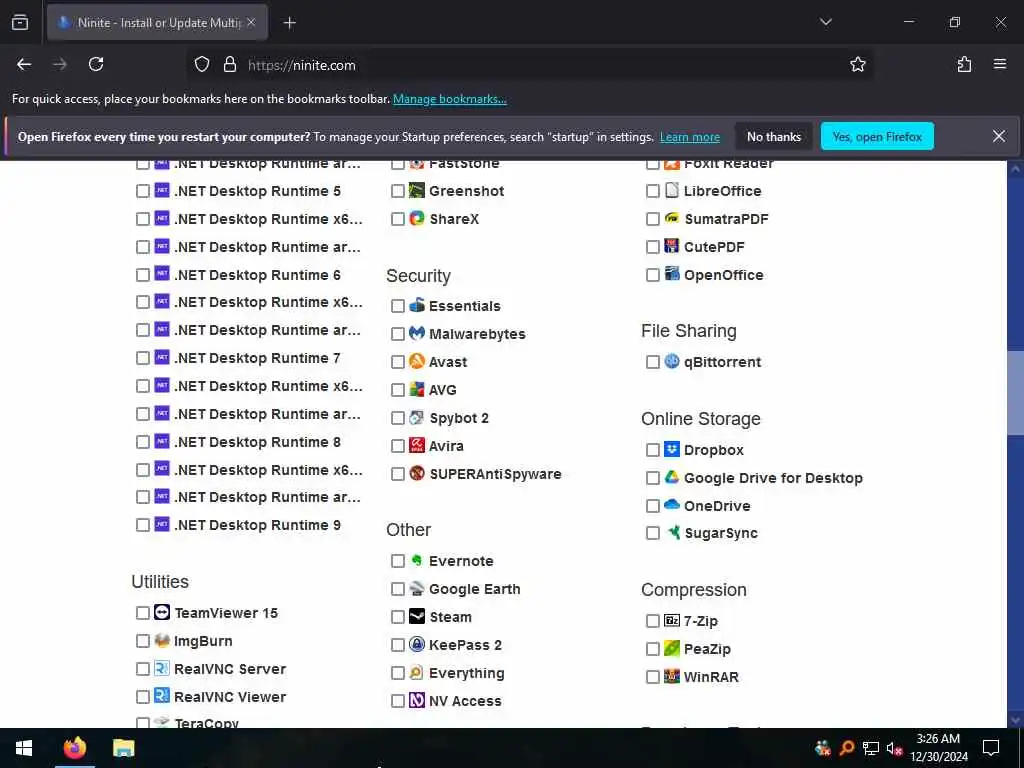Go back to previous page
Screen dimensions: 1024x768
[x=24, y=64]
